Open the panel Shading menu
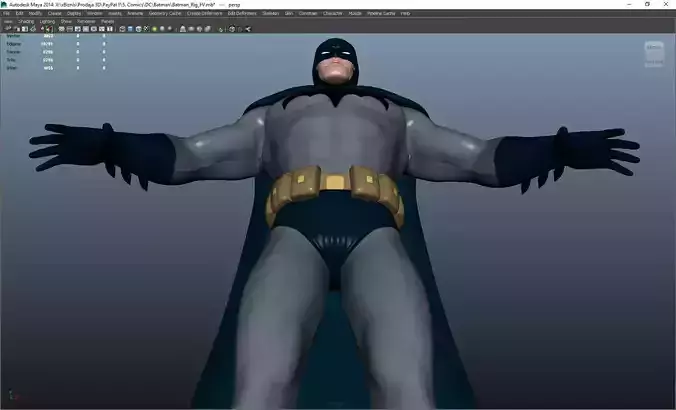676x410 pixels. click(x=26, y=21)
